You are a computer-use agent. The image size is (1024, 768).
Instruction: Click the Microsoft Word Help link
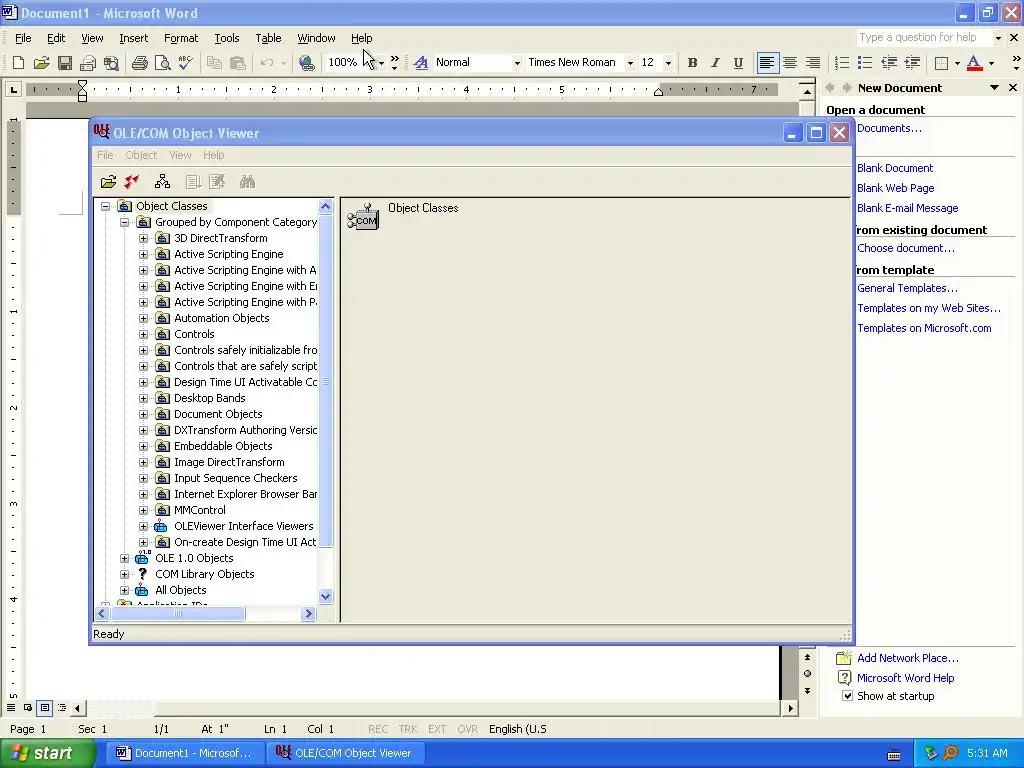[x=905, y=678]
